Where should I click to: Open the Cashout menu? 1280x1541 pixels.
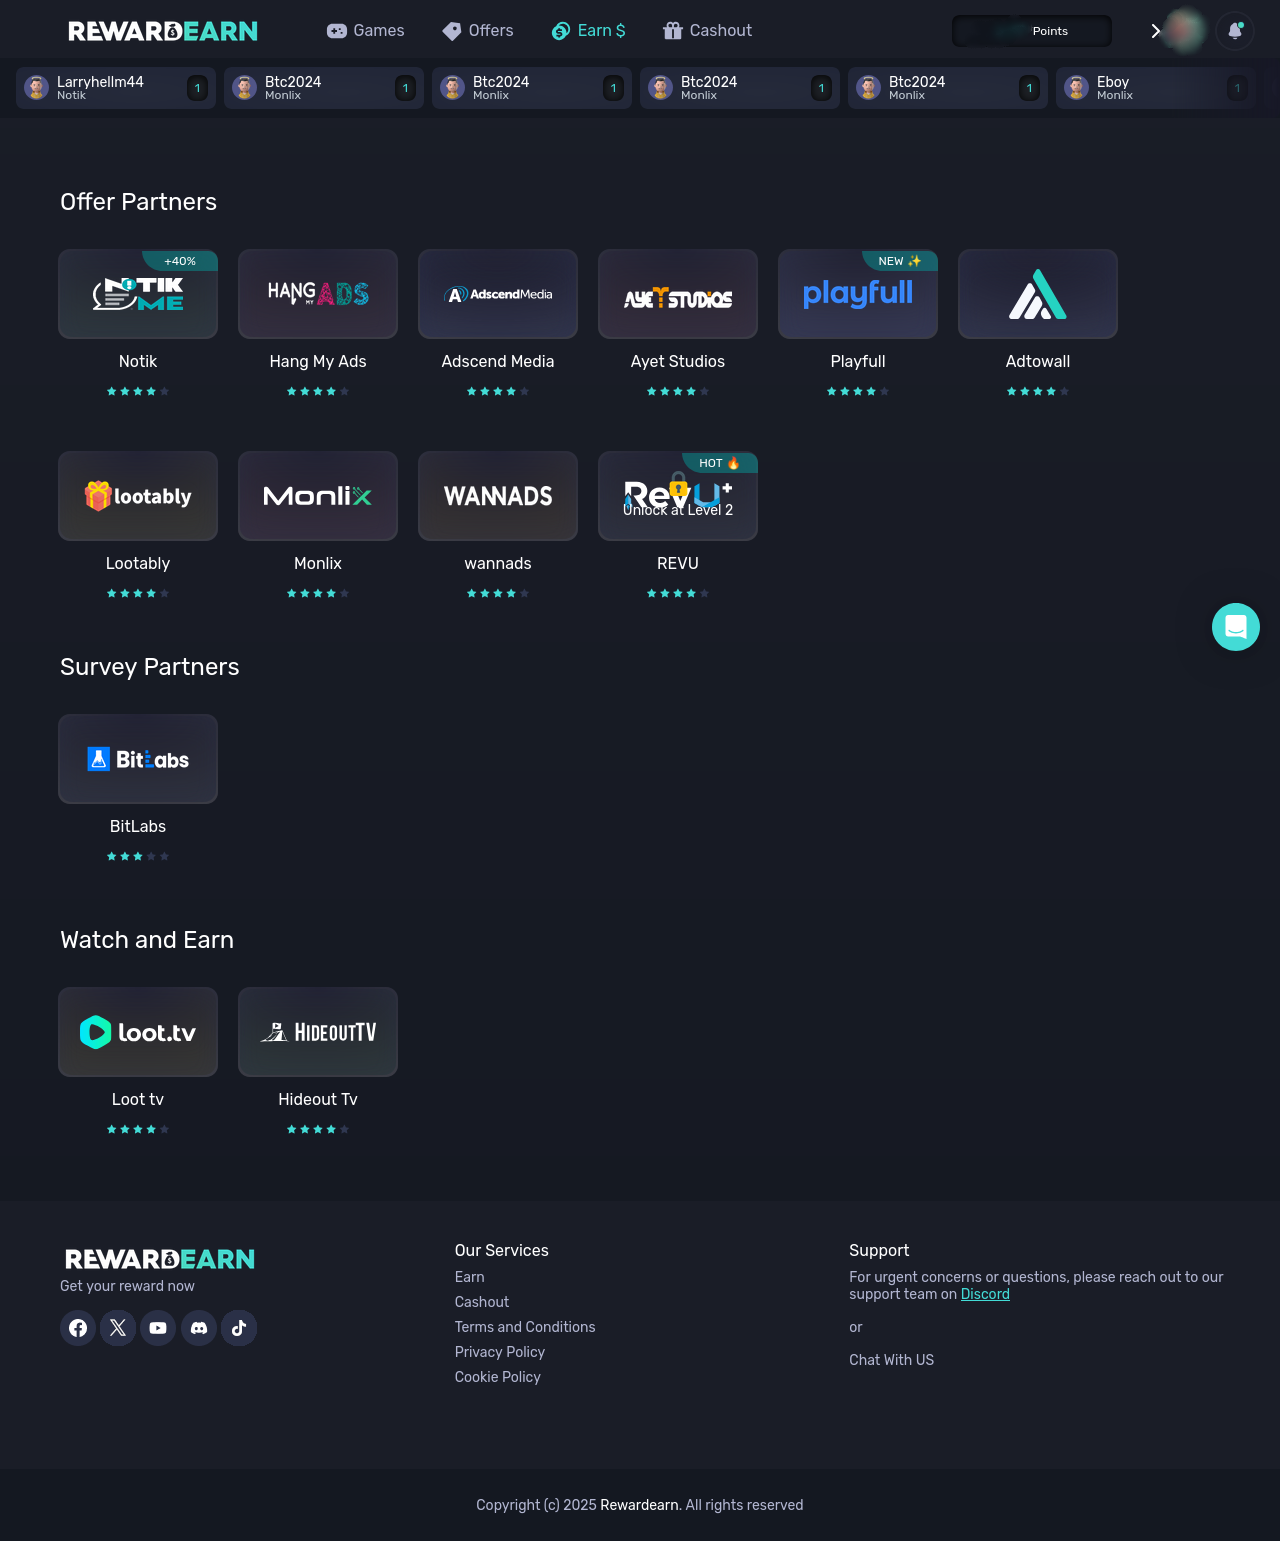click(707, 31)
